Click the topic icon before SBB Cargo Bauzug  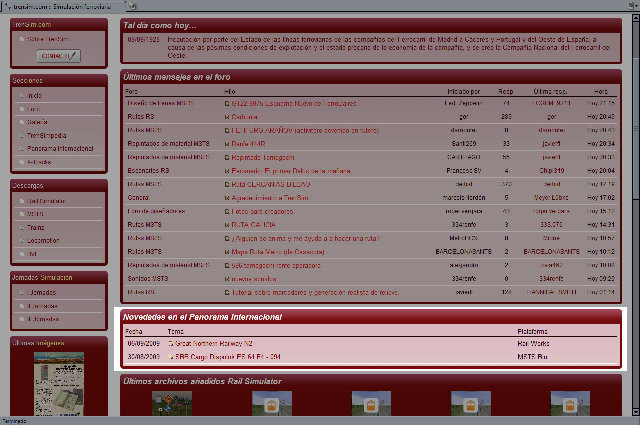pos(170,356)
